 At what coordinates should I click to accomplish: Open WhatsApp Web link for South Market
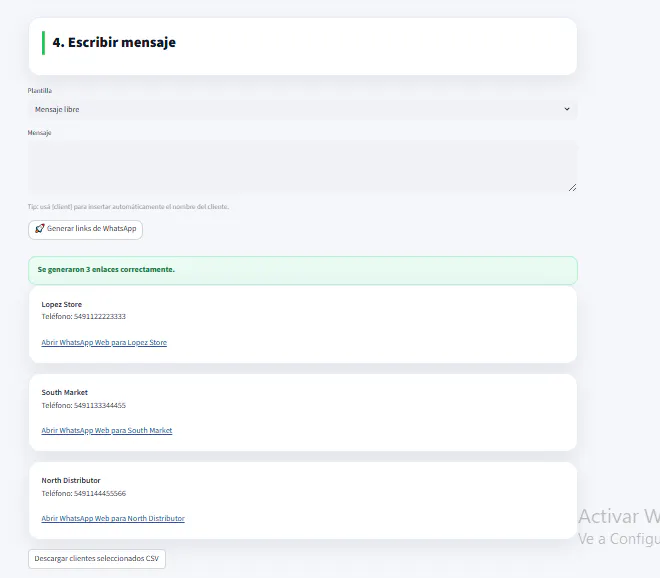pos(106,430)
